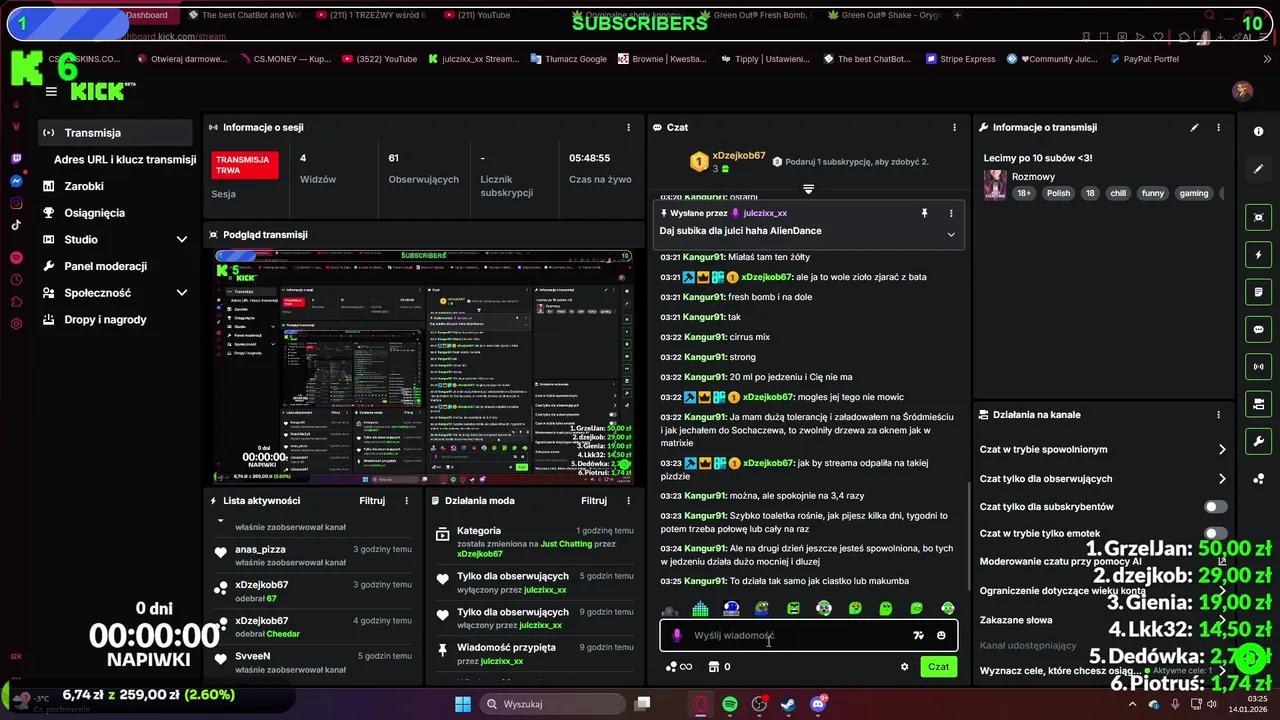Open Steam from the taskbar
Viewport: 1280px width, 720px height.
tap(788, 704)
